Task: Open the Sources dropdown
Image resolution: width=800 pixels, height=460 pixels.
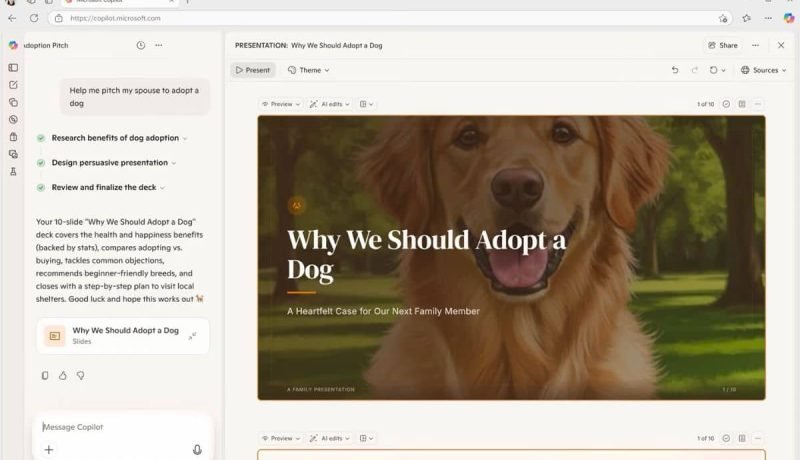Action: (x=763, y=70)
